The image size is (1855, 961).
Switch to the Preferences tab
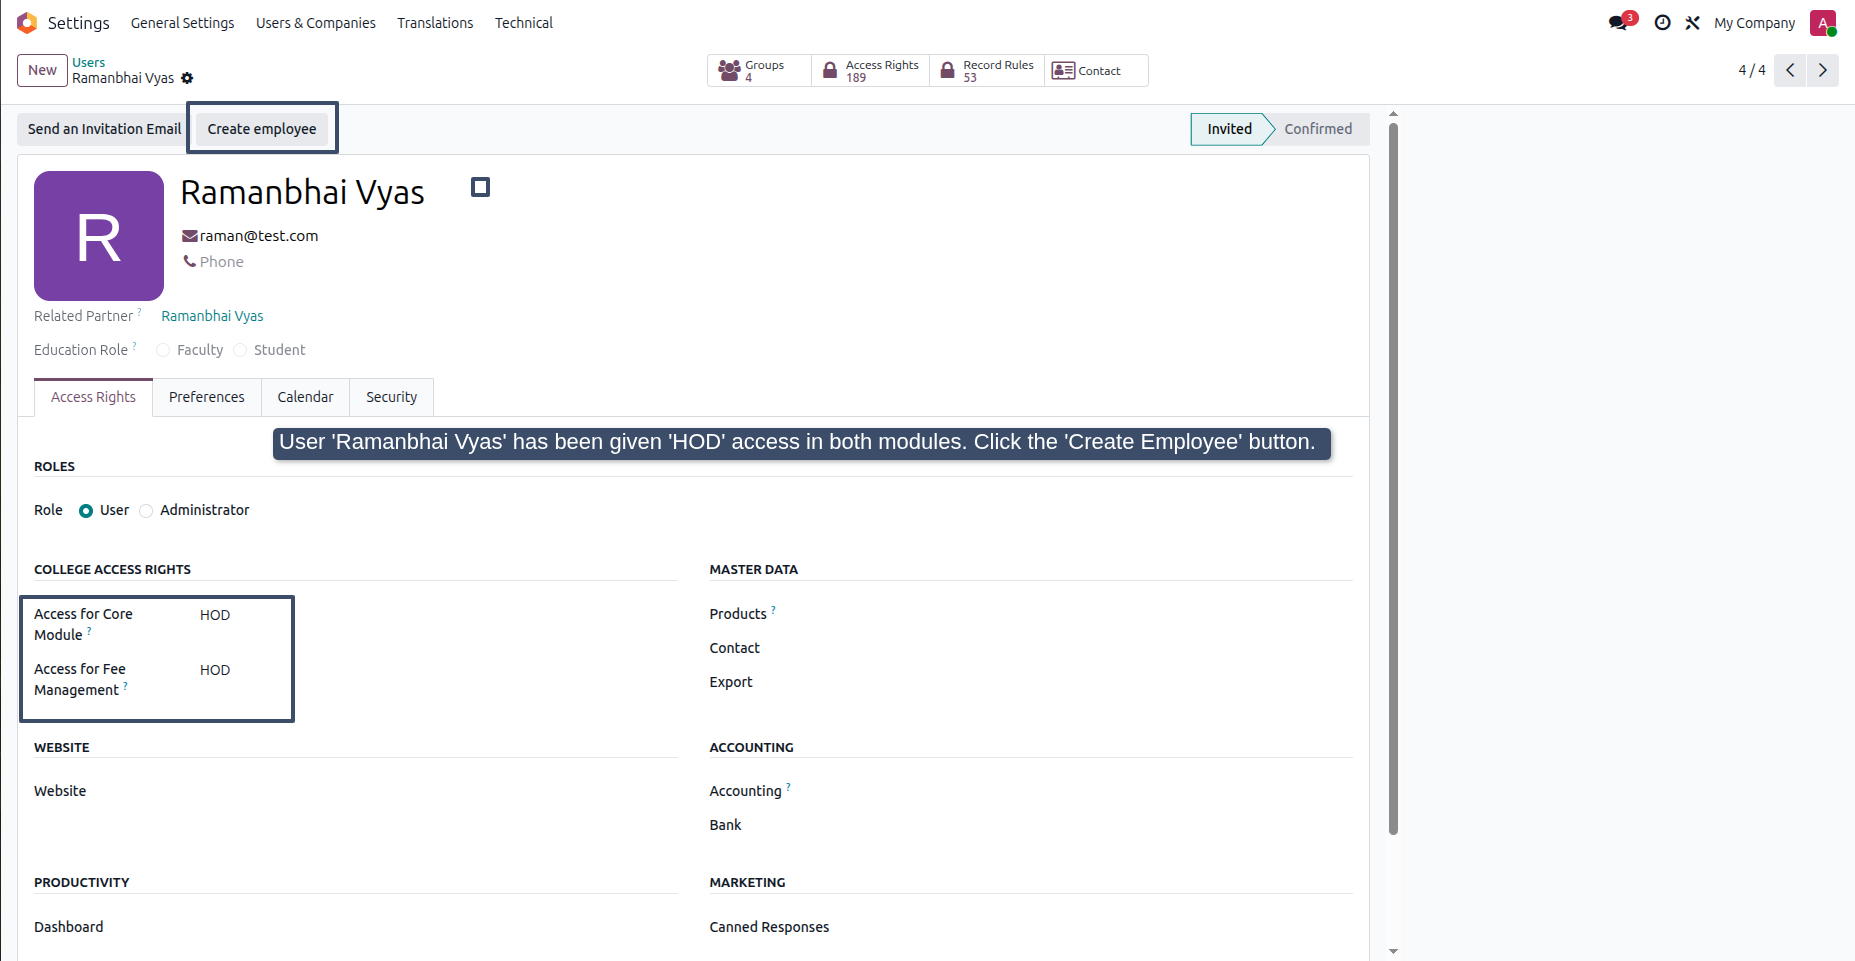207,397
